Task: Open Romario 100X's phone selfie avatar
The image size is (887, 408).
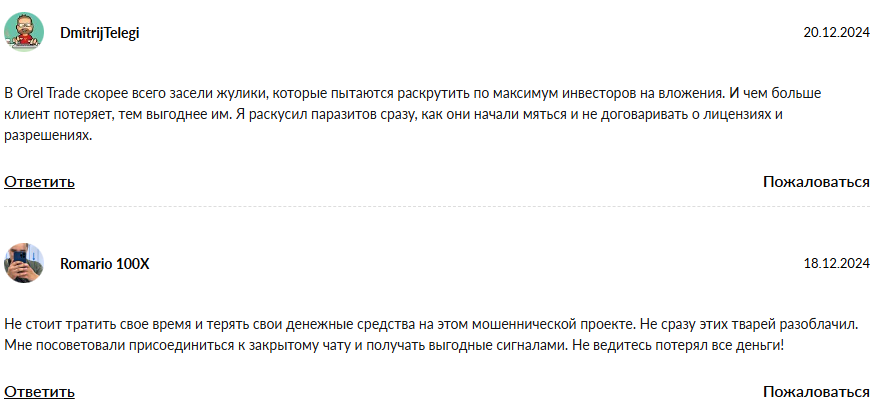Action: click(x=24, y=263)
